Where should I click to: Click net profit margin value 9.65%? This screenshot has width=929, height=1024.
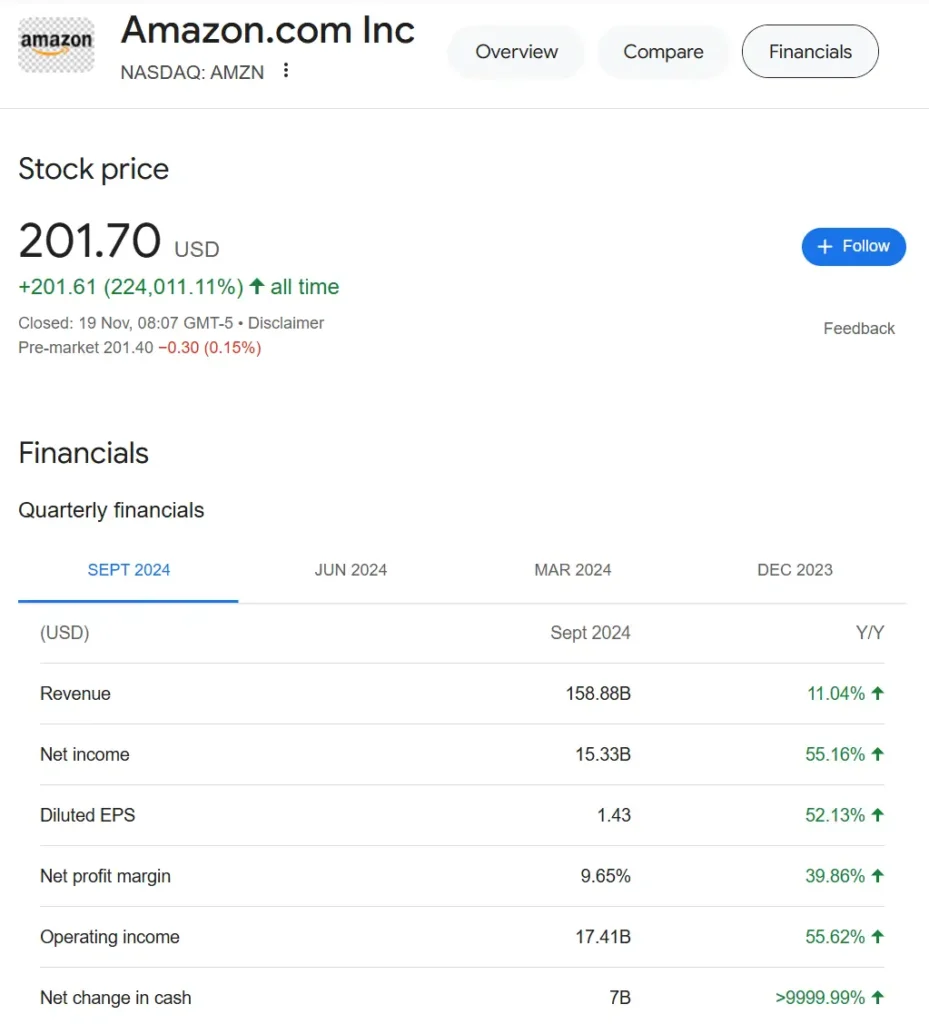[605, 876]
